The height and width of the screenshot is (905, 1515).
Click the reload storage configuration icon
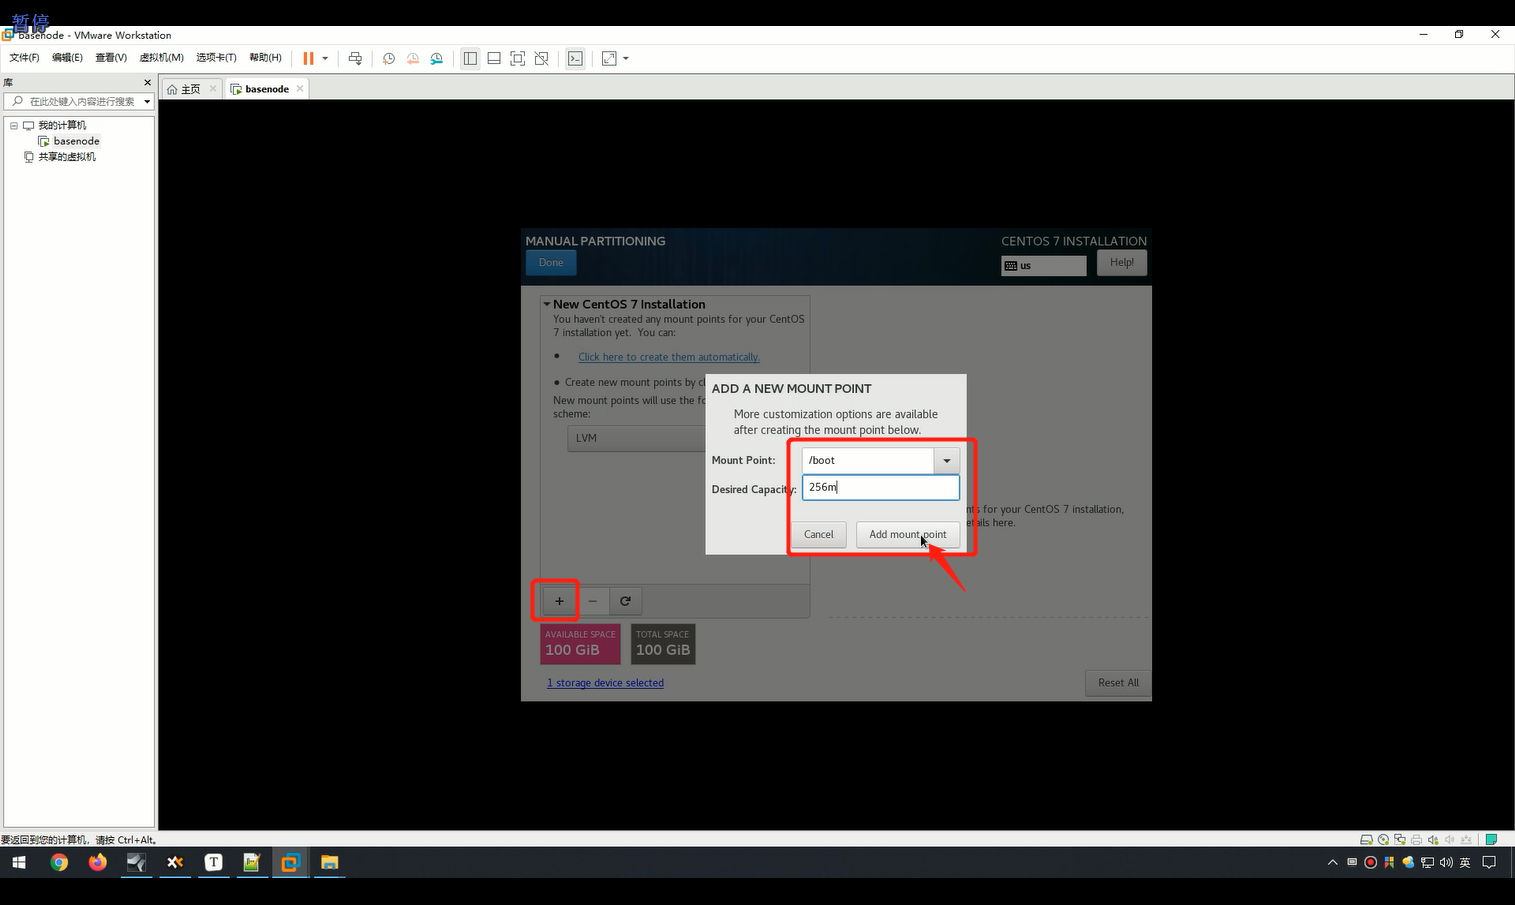pyautogui.click(x=625, y=601)
